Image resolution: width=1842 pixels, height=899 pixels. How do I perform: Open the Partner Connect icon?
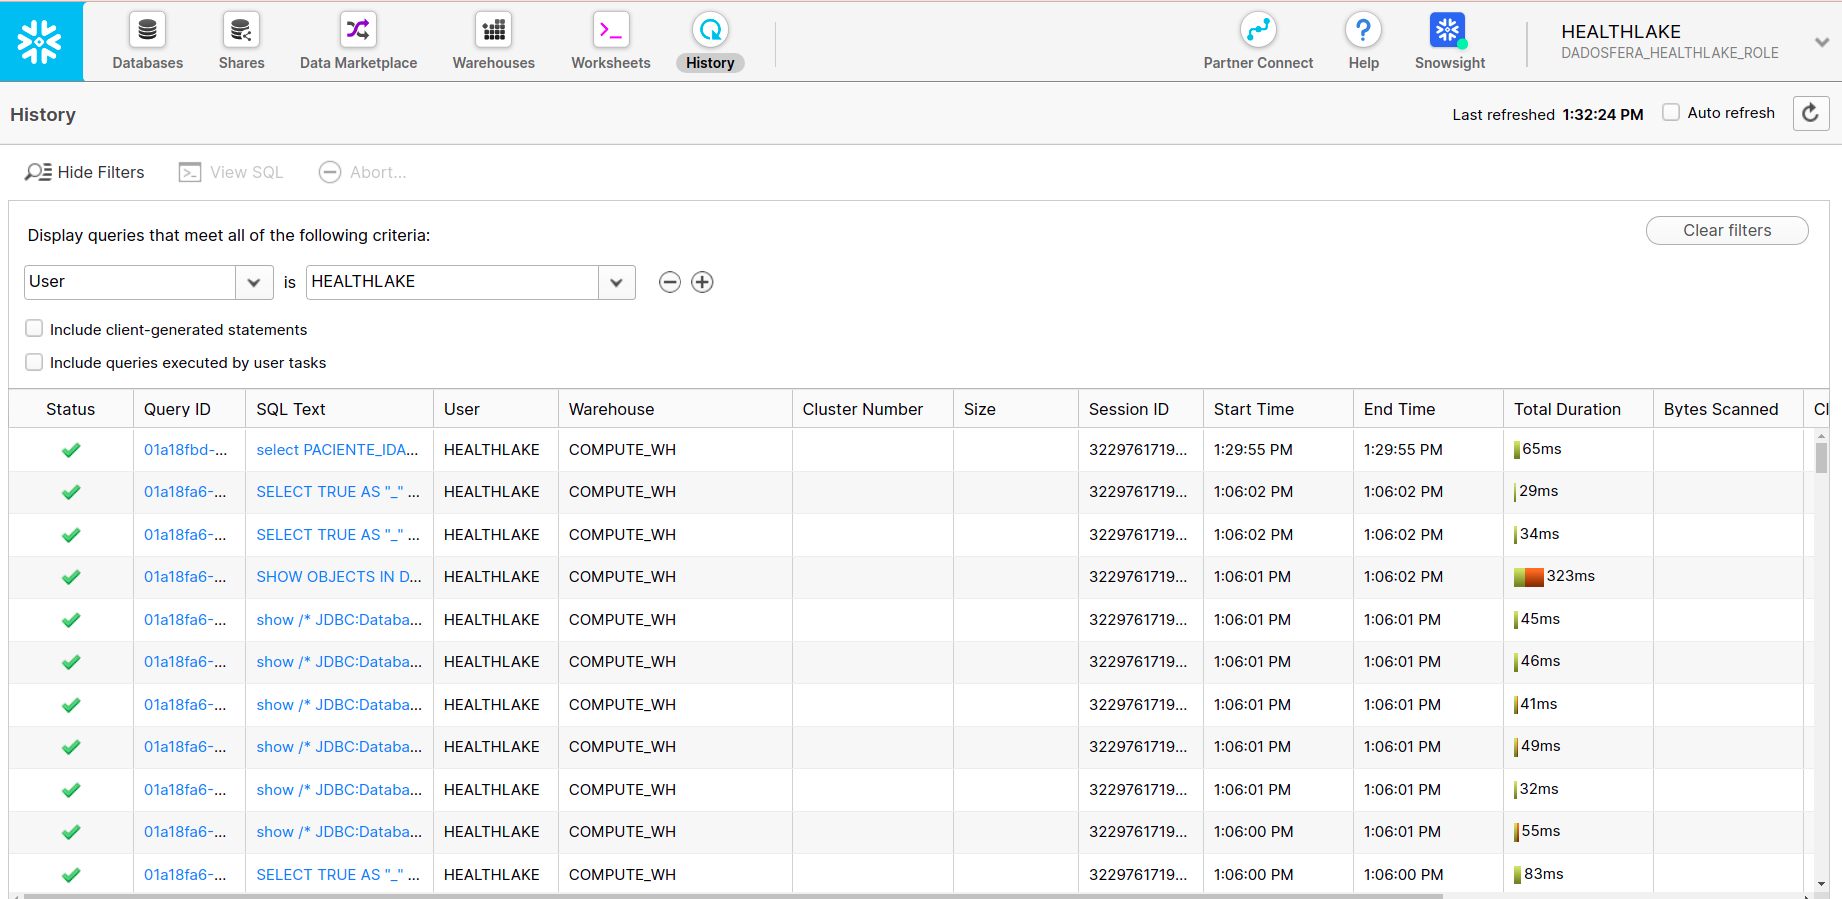point(1258,30)
